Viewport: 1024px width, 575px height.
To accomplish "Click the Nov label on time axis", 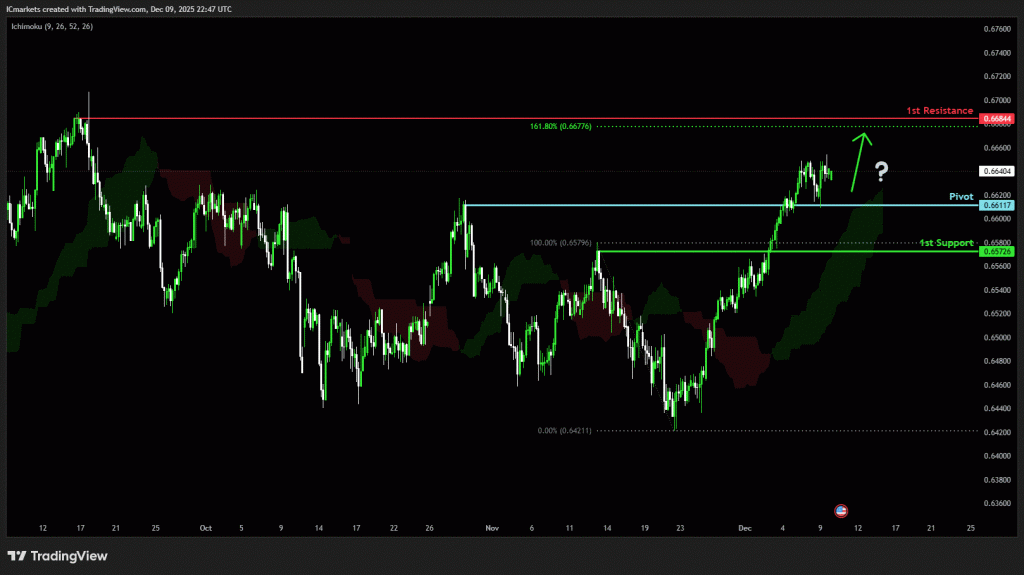I will click(x=491, y=526).
